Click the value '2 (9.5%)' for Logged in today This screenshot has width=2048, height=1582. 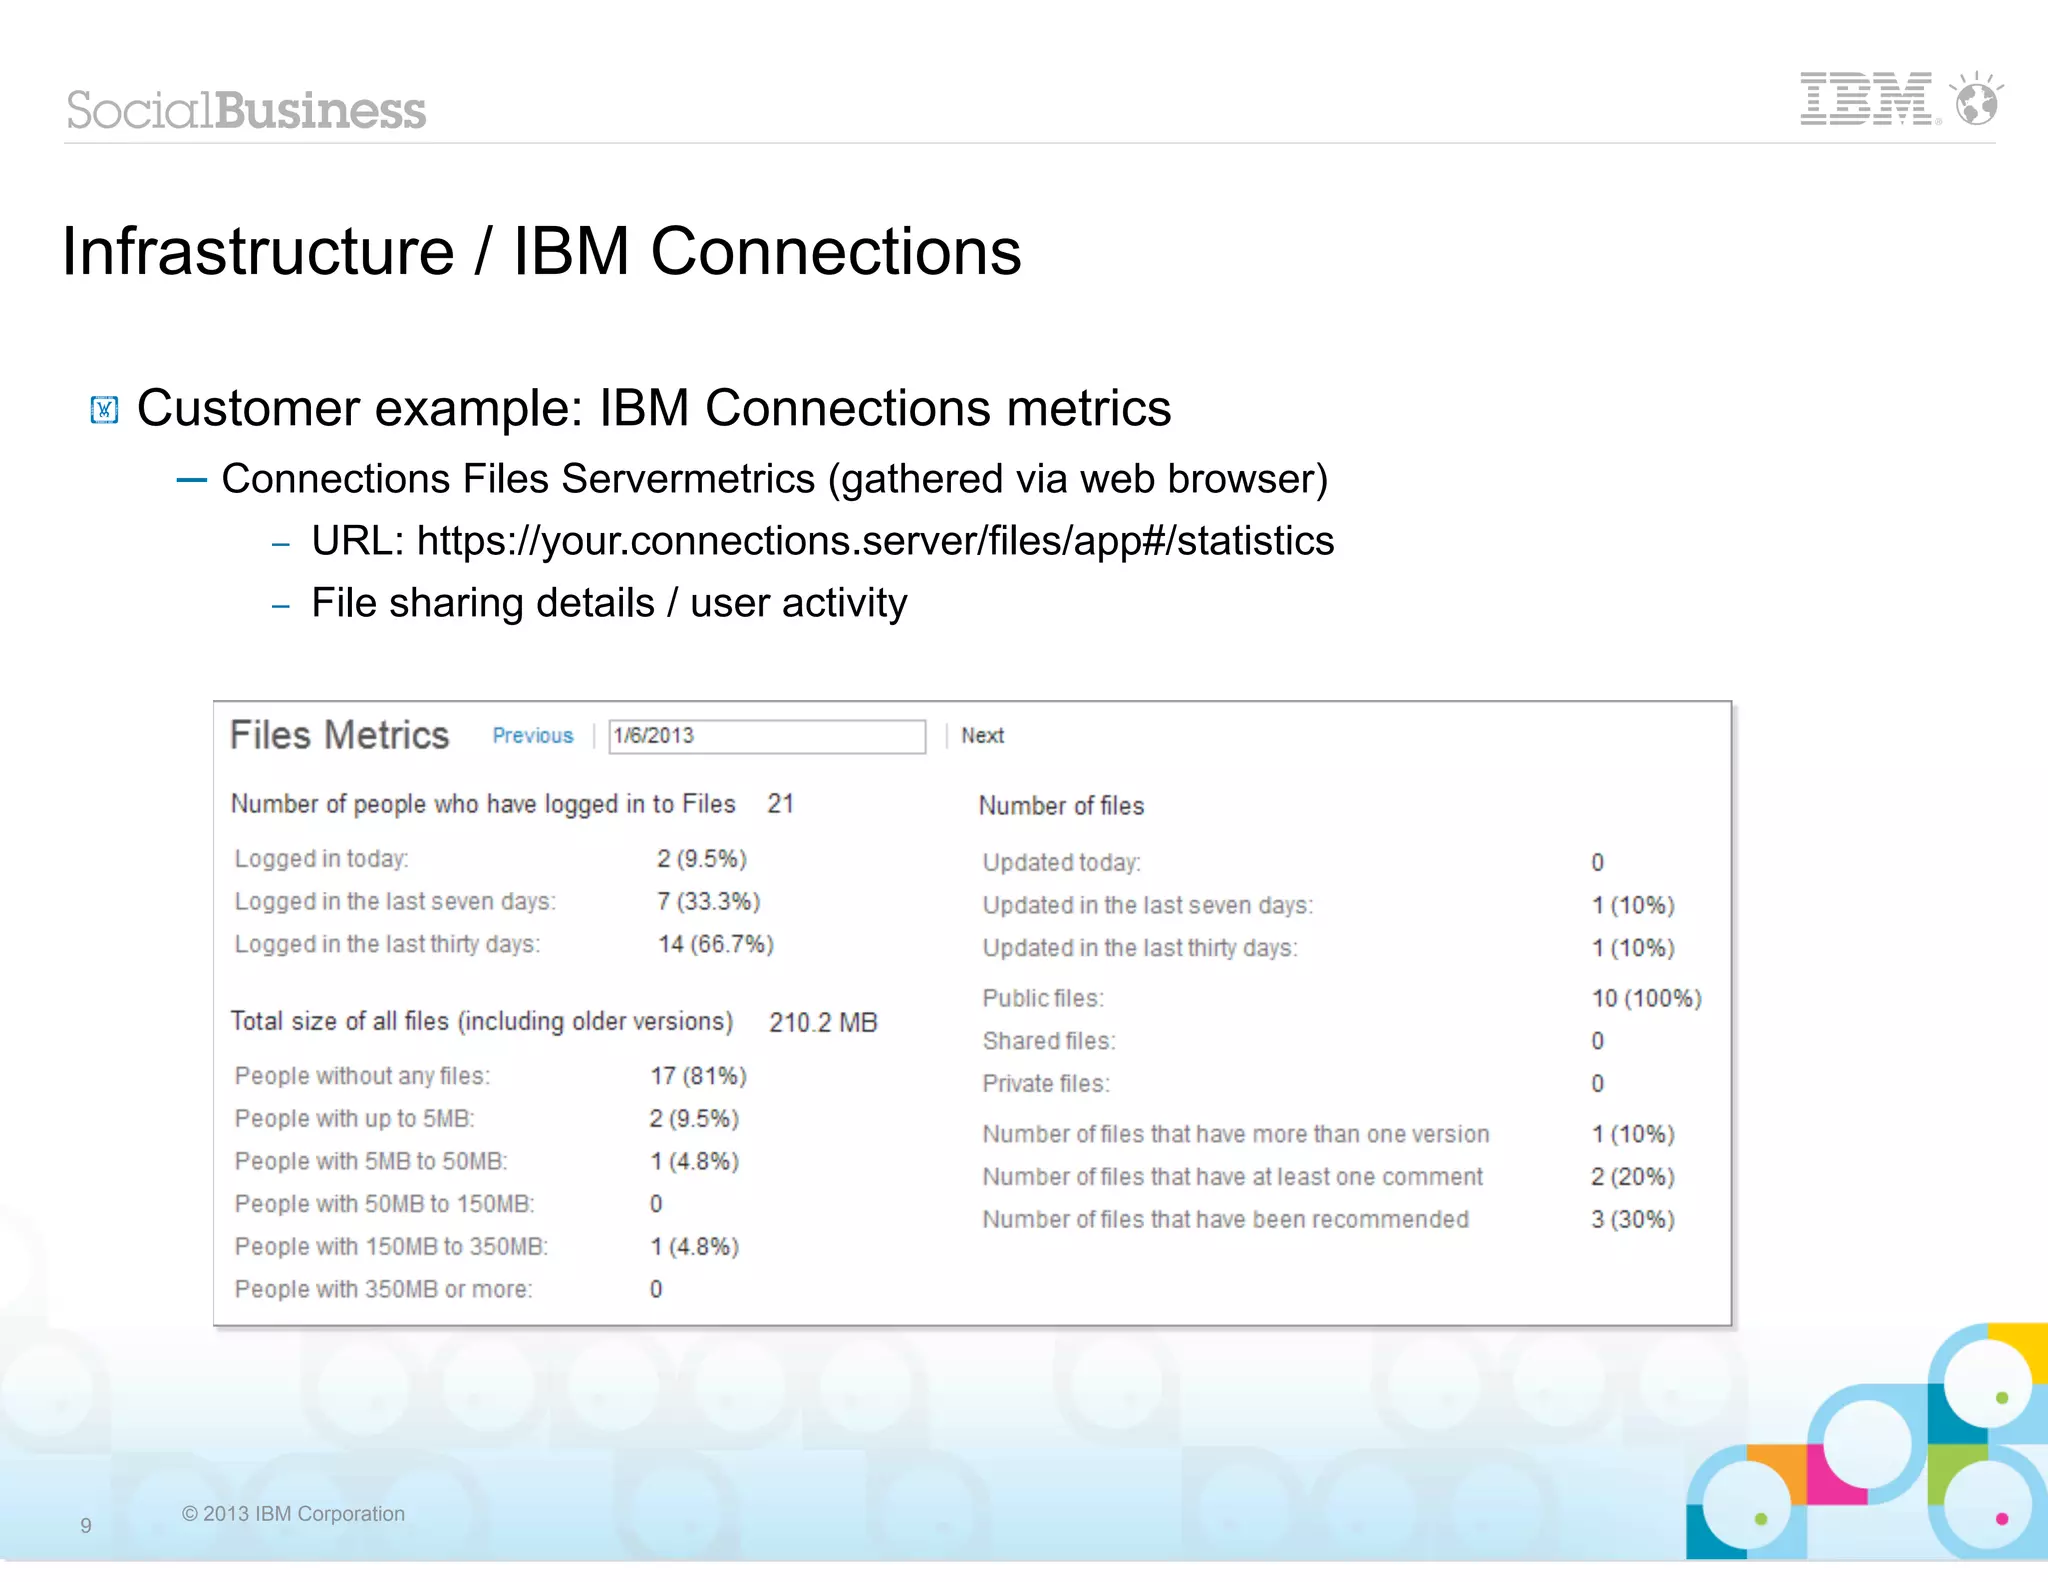(x=701, y=859)
